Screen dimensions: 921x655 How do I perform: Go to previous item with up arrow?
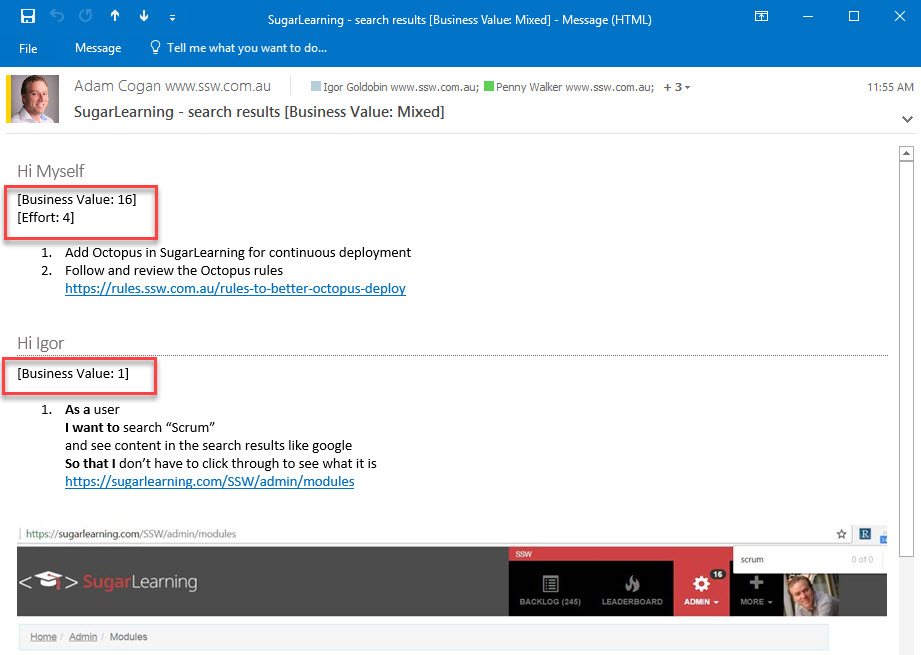115,16
